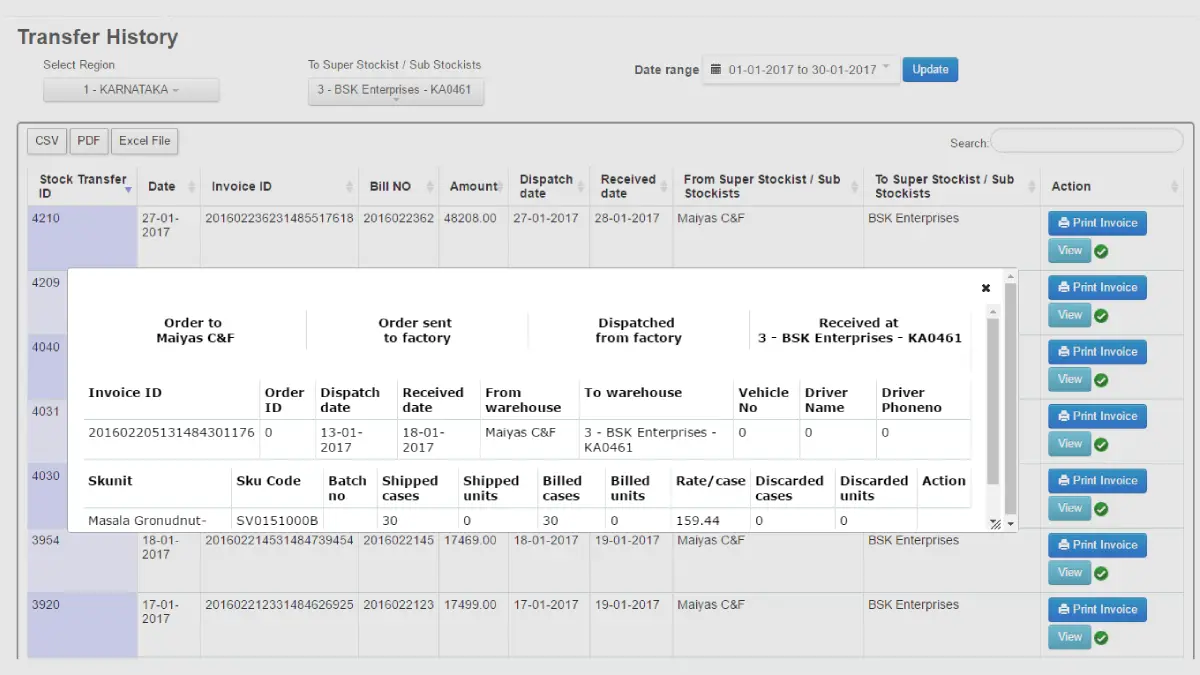Click green check icon for transfer 4030
The width and height of the screenshot is (1200, 675).
click(1101, 509)
